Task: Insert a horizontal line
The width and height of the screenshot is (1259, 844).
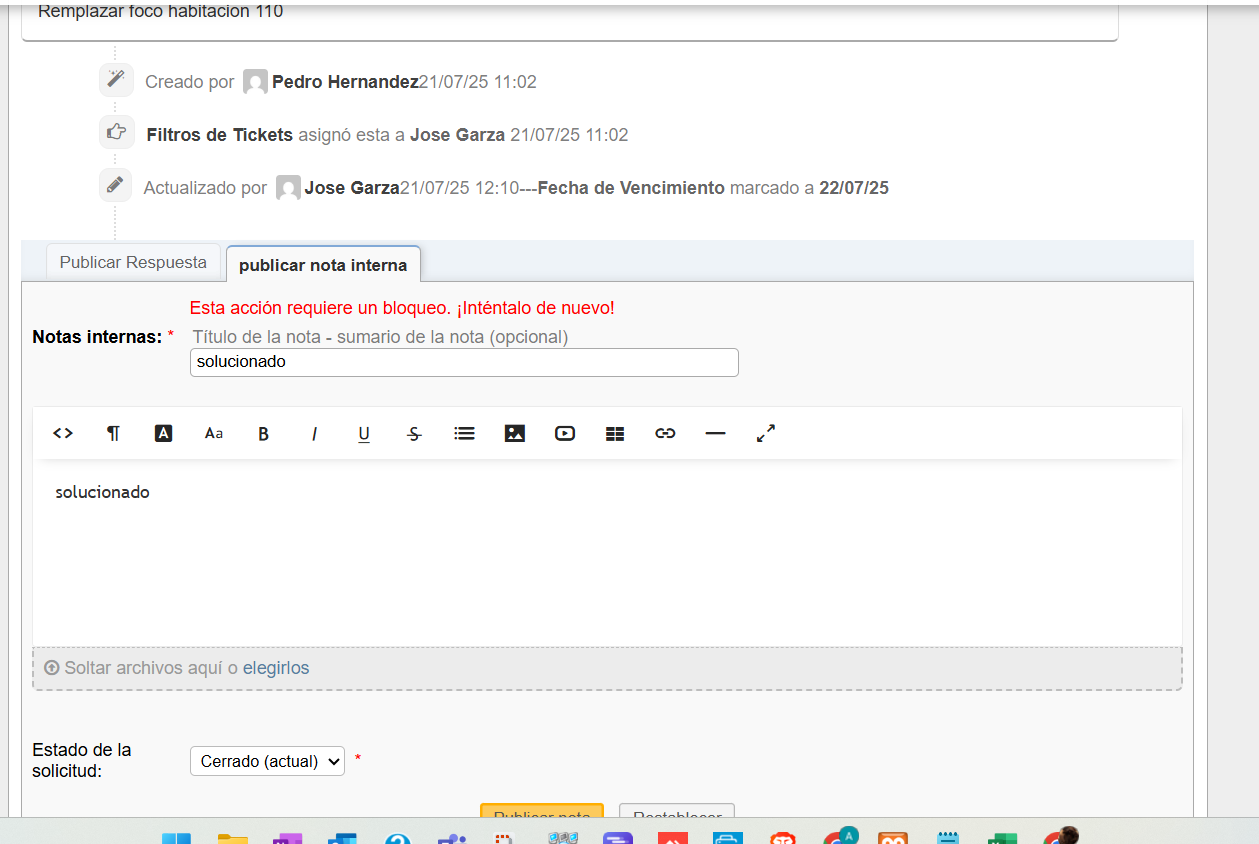Action: [715, 433]
